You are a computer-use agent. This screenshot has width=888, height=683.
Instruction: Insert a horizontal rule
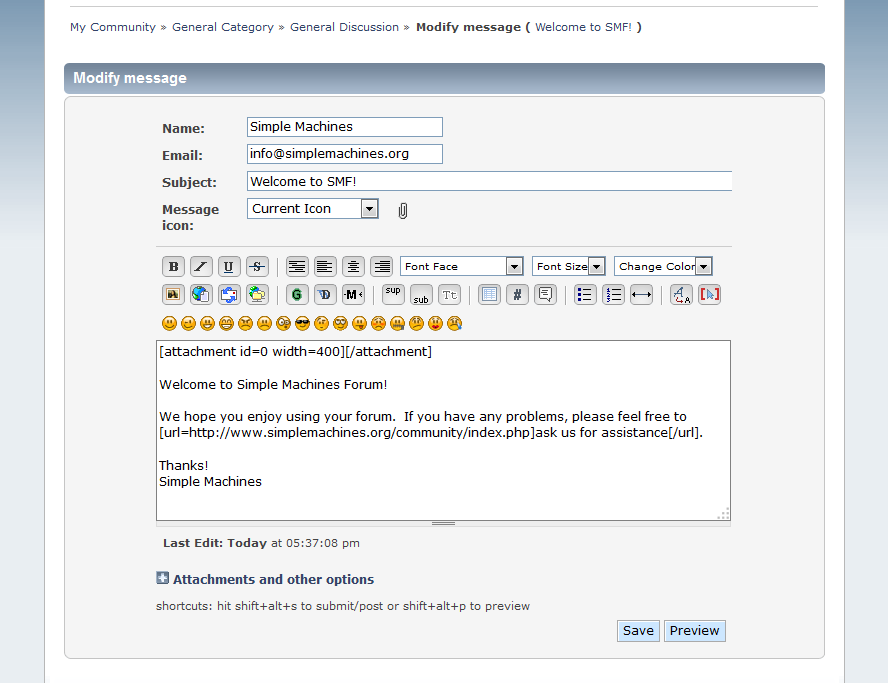point(641,294)
